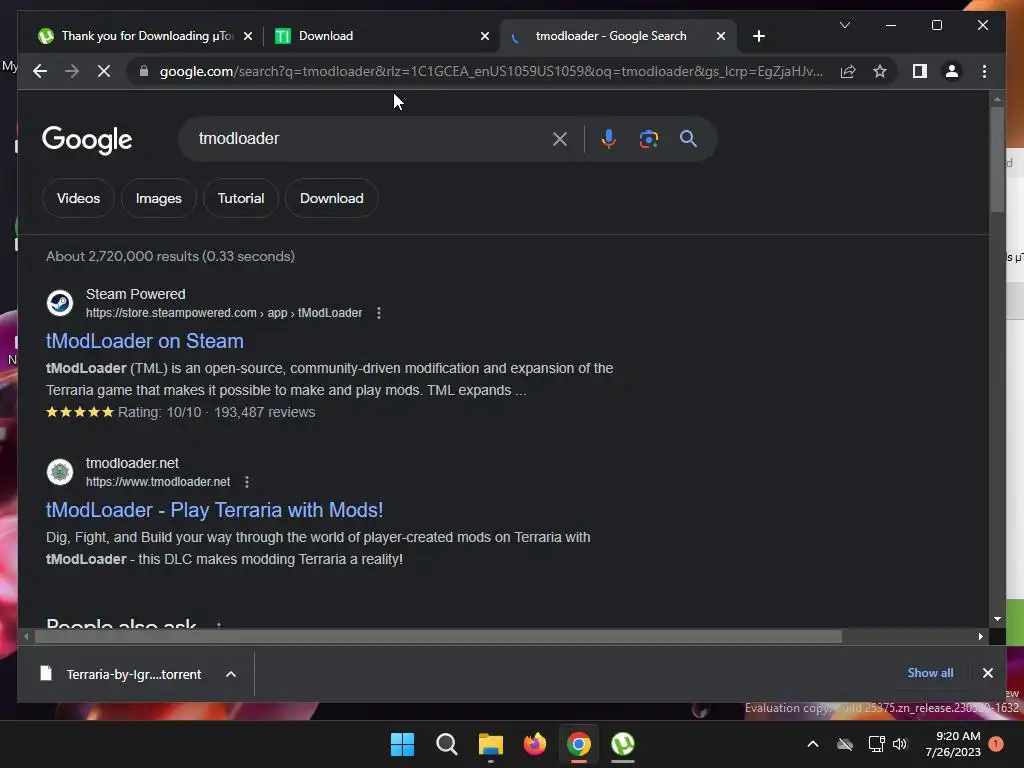Viewport: 1024px width, 768px height.
Task: Close the uTorrent thank you tab
Action: (248, 36)
